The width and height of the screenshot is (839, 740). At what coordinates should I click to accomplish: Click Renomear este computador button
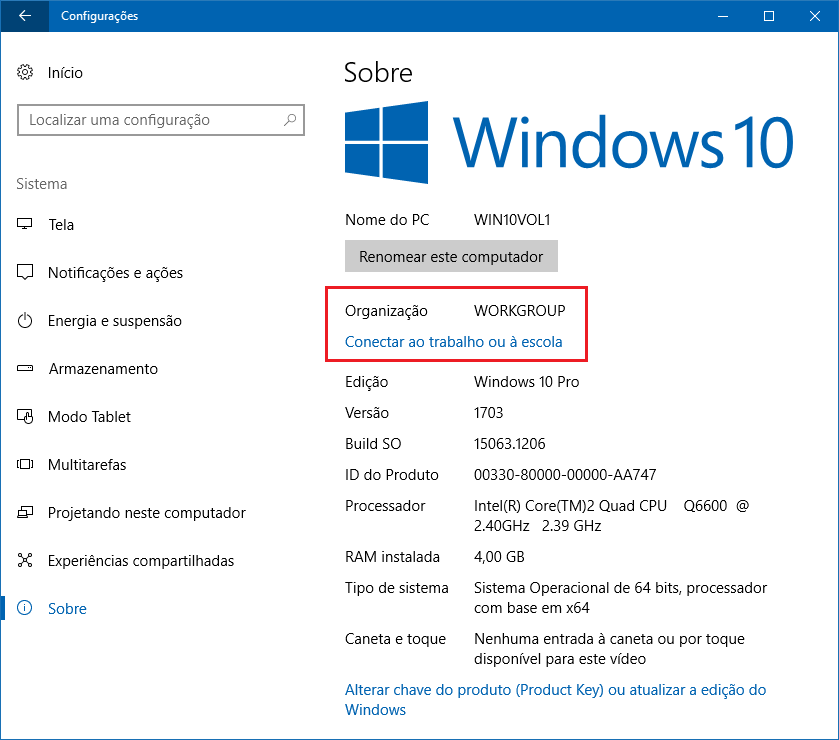click(x=451, y=256)
